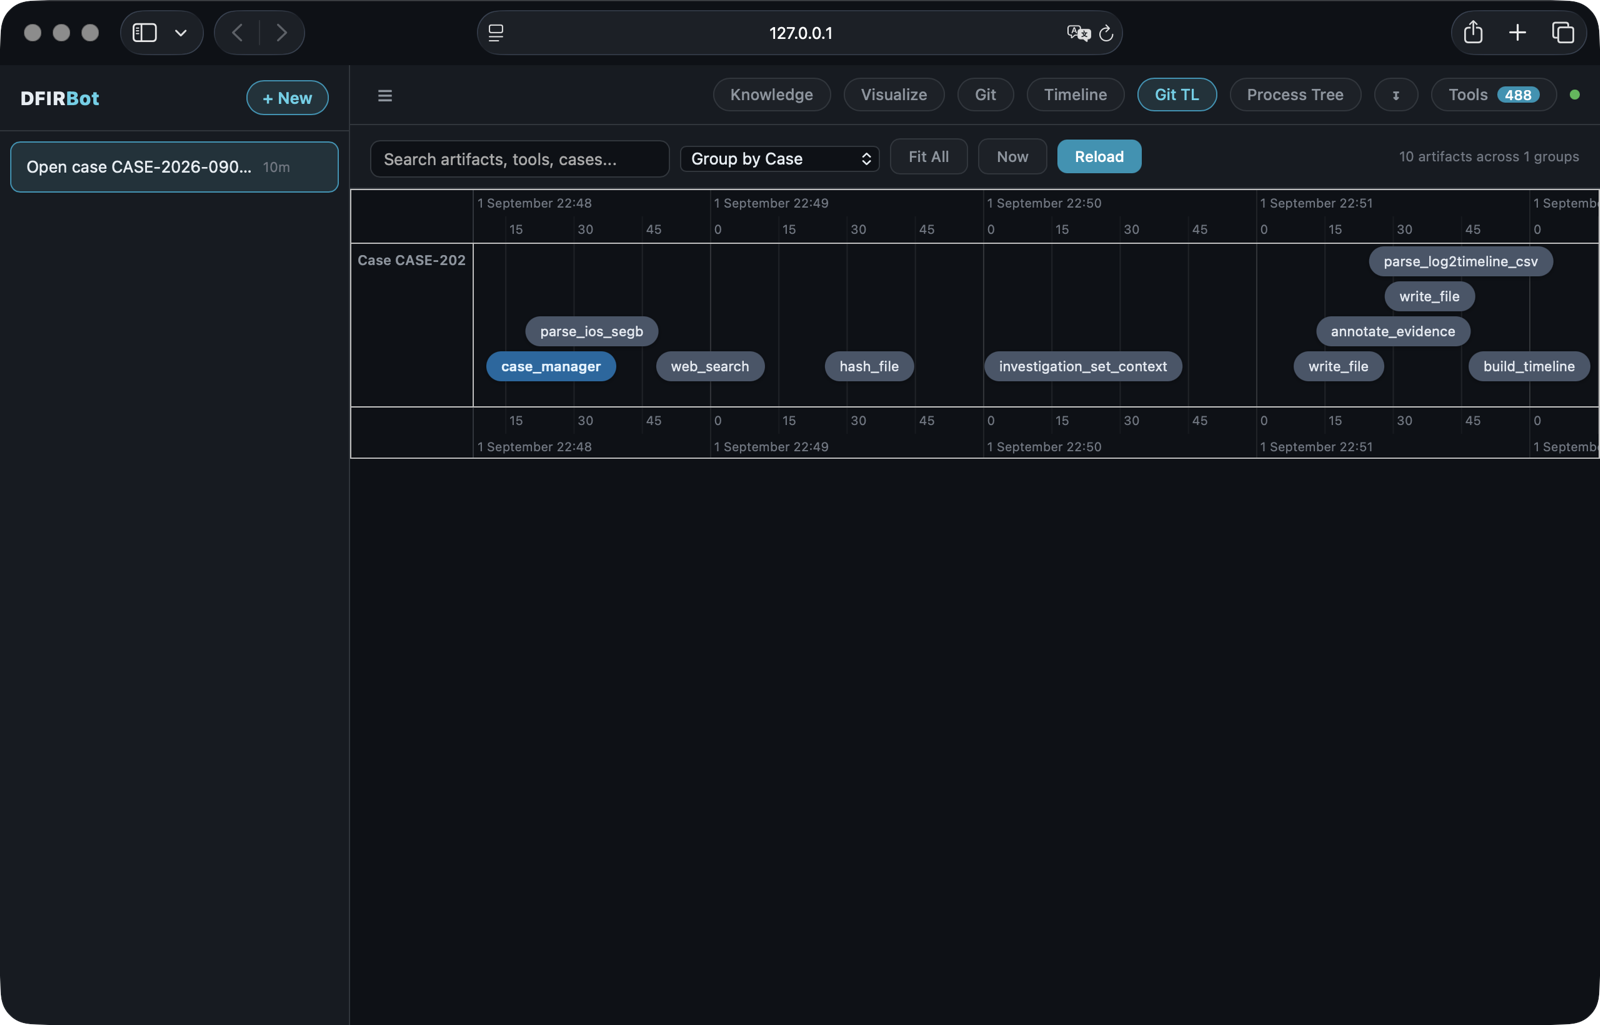Click the website settings icon in address bar
Screen dimensions: 1600x1025
pyautogui.click(x=496, y=33)
